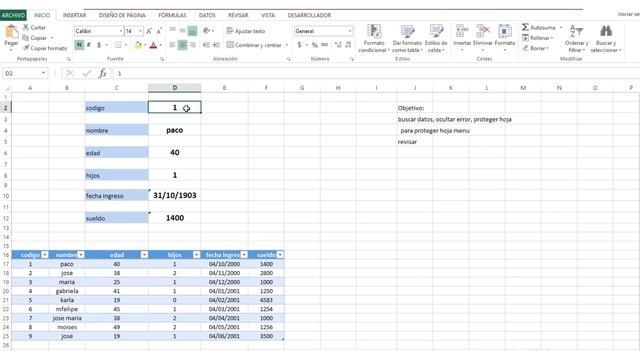Click the 'gabriela' name cell
Screen dimensions: 640x360
click(x=67, y=291)
